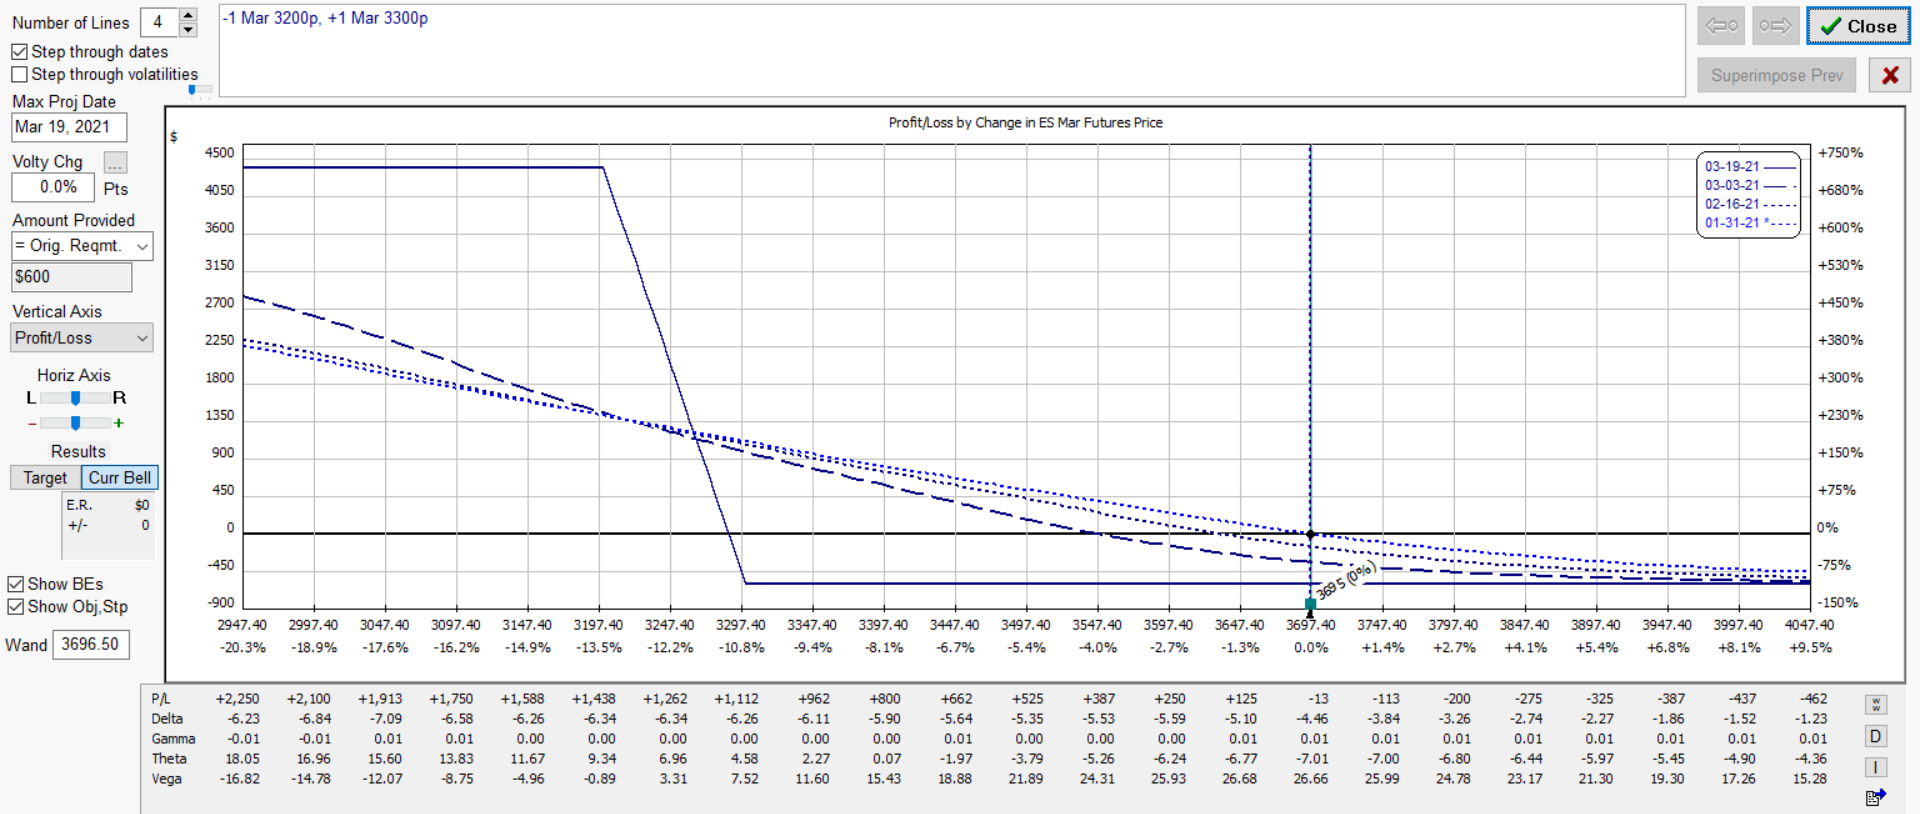
Task: Click the 01-31-21 legend entry
Action: click(1749, 223)
